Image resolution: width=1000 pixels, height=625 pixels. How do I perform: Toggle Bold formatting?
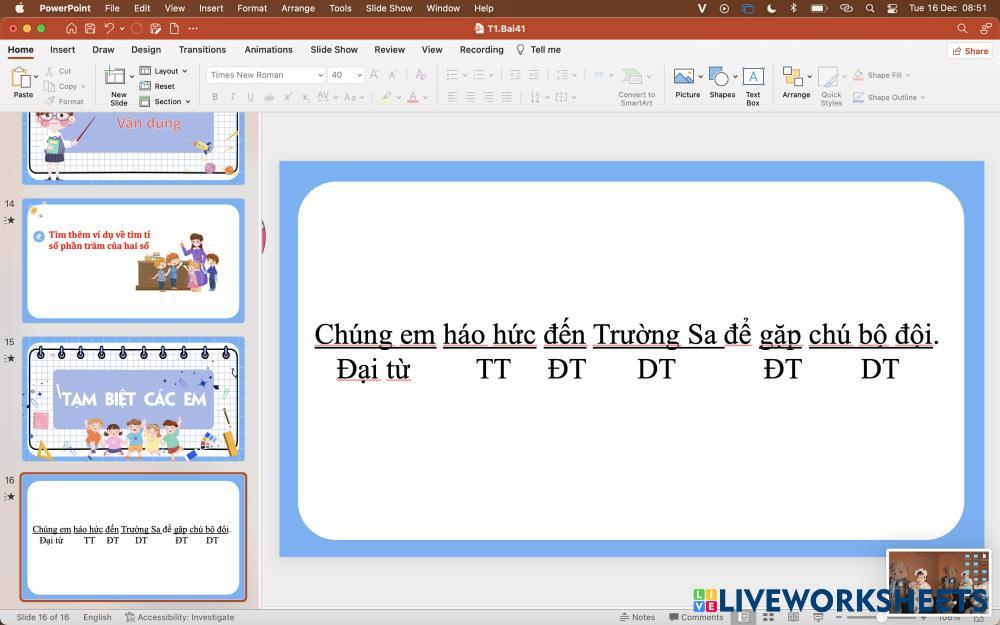(214, 97)
